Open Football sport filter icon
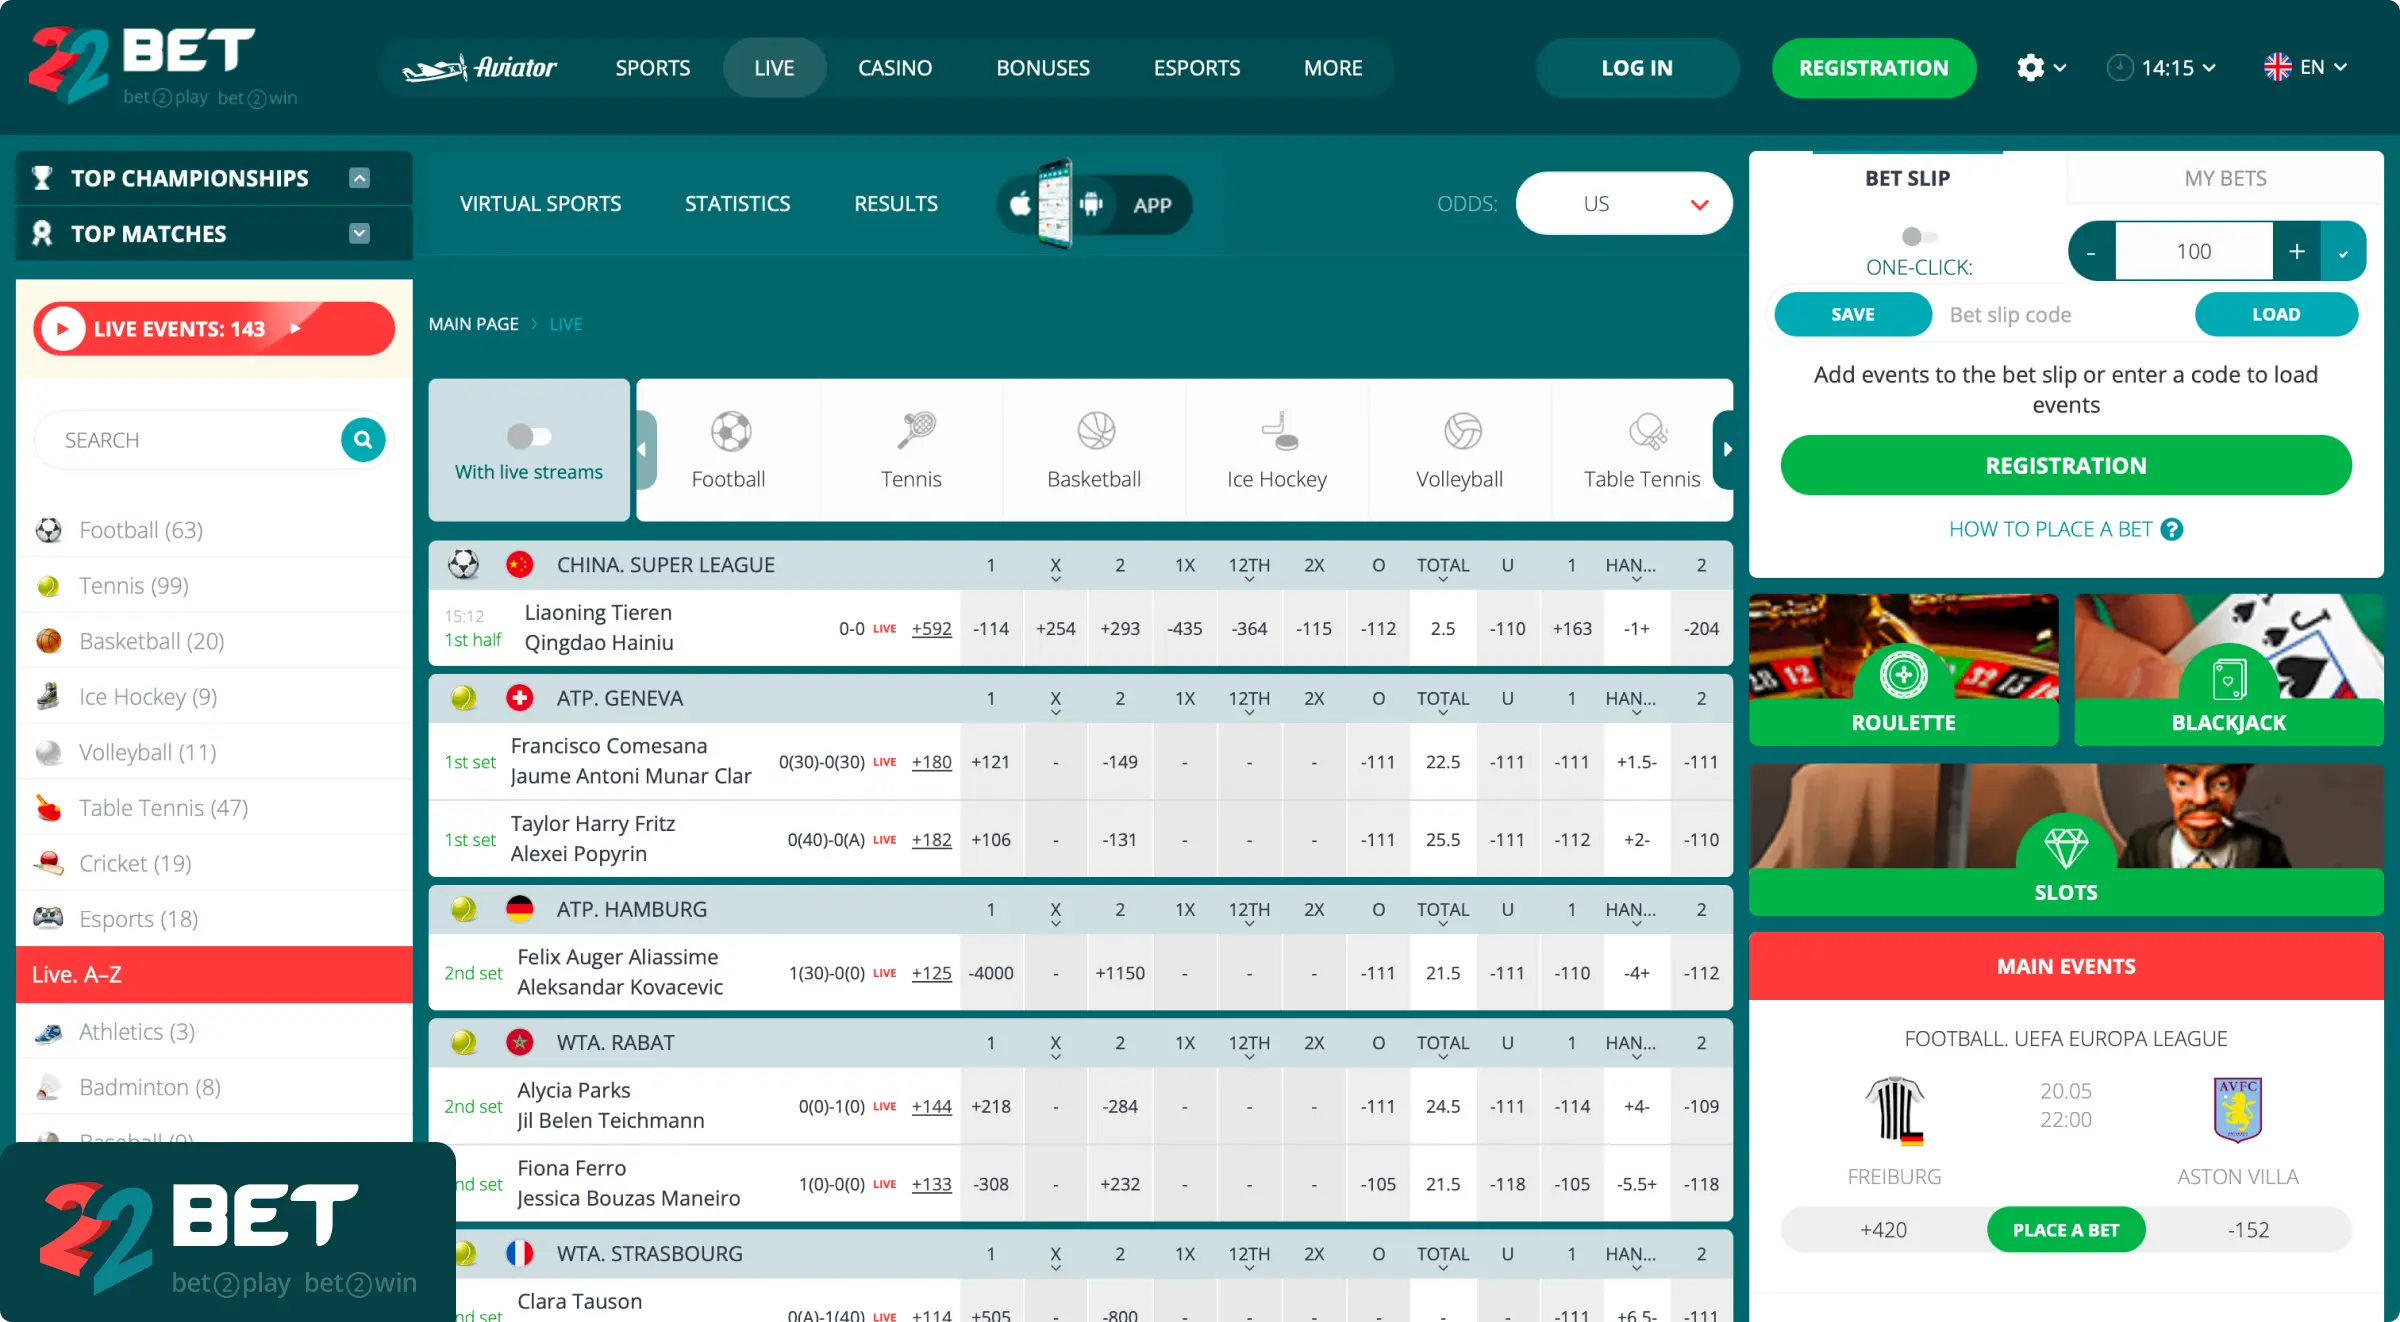 click(729, 432)
